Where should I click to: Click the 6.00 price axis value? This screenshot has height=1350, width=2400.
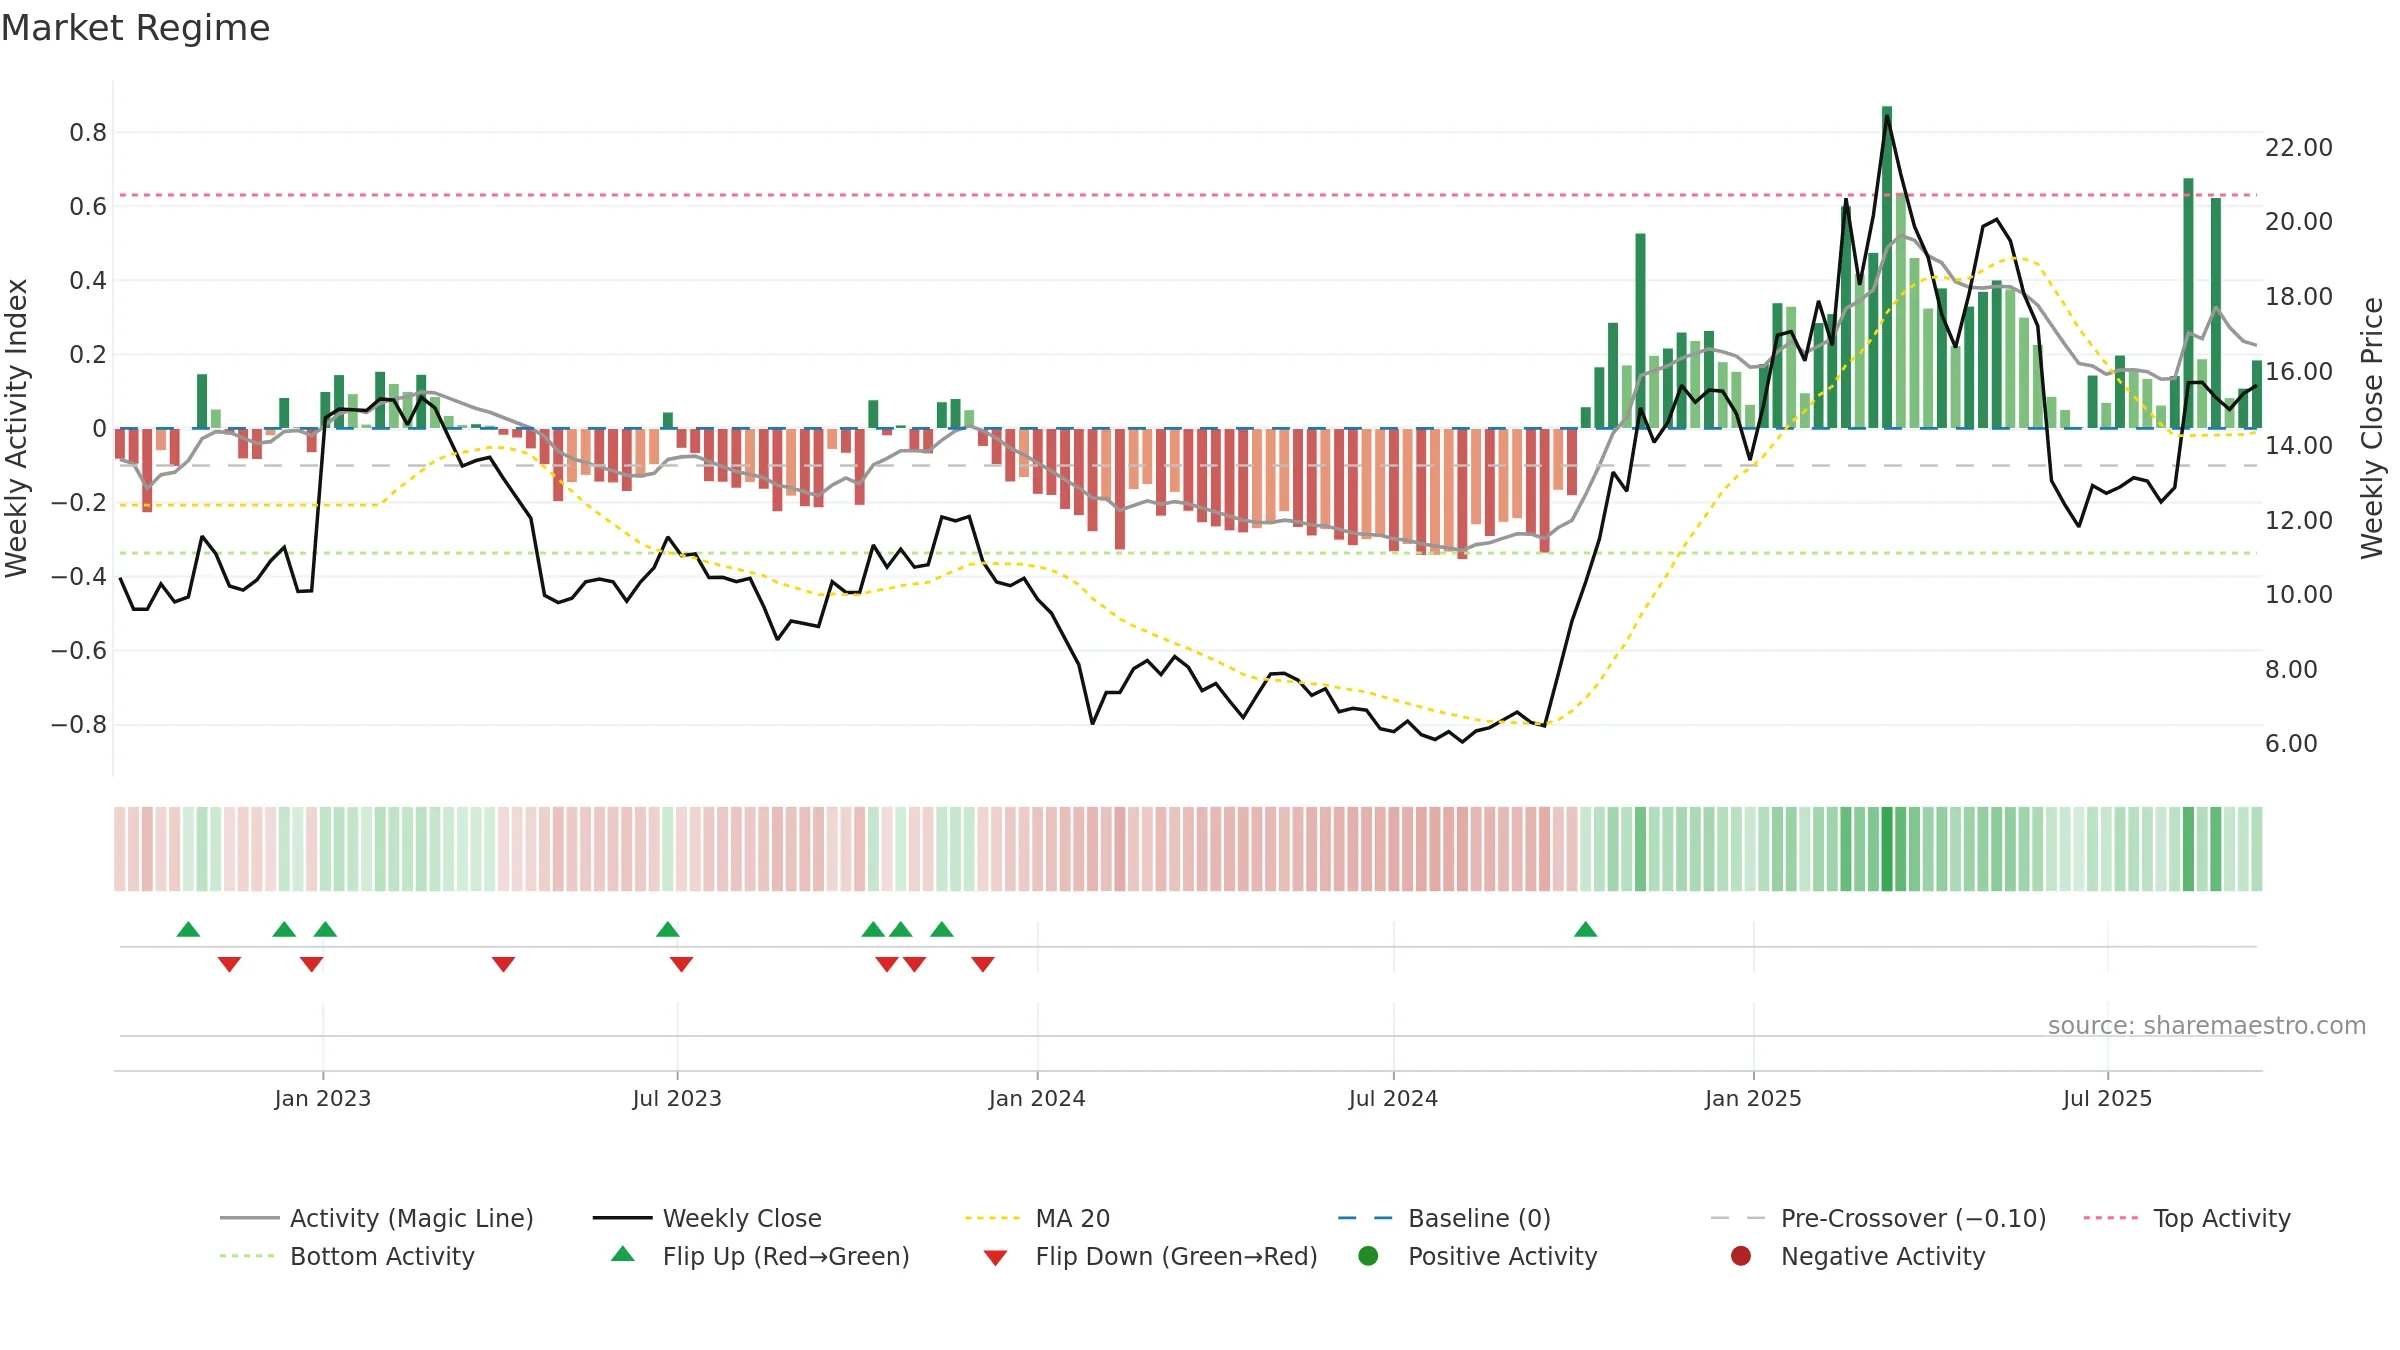point(2291,743)
